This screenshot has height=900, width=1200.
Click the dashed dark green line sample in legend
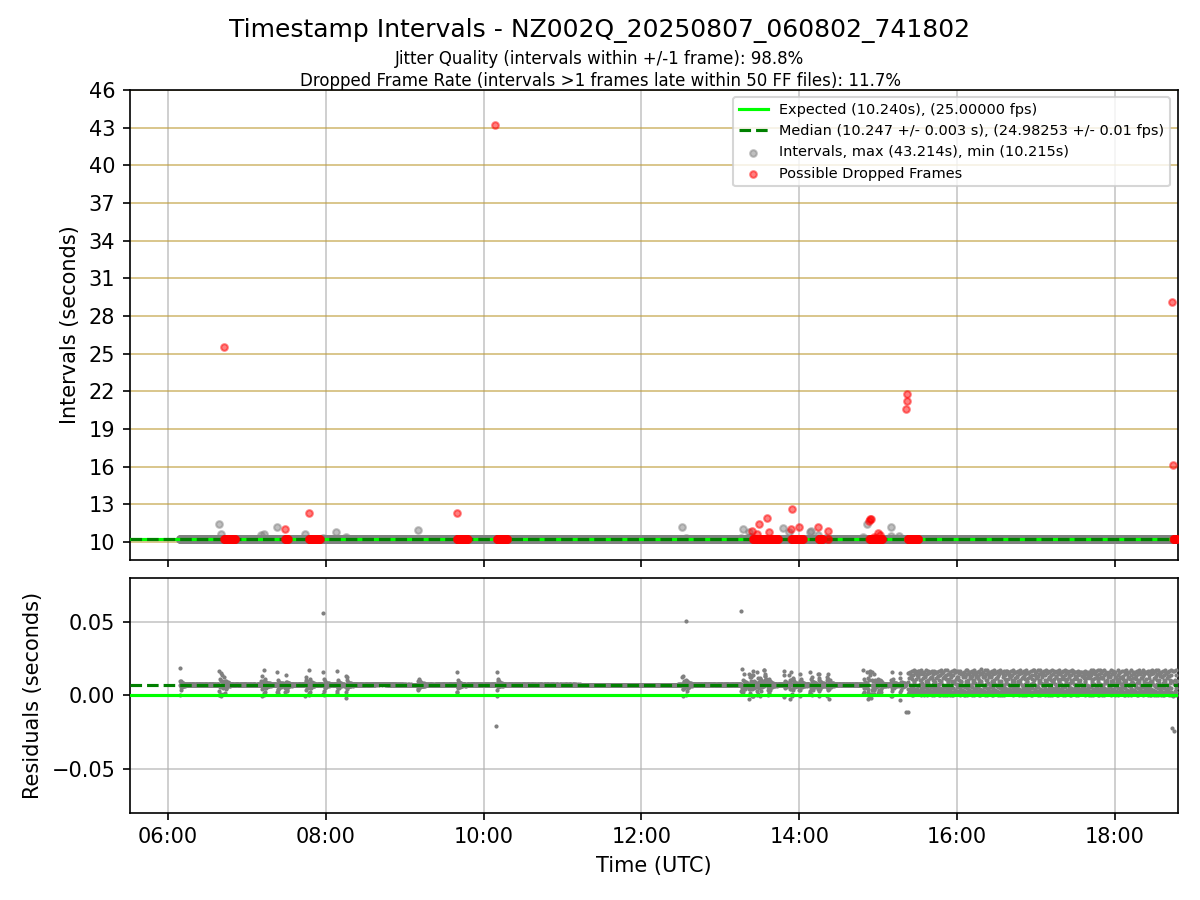[x=754, y=130]
